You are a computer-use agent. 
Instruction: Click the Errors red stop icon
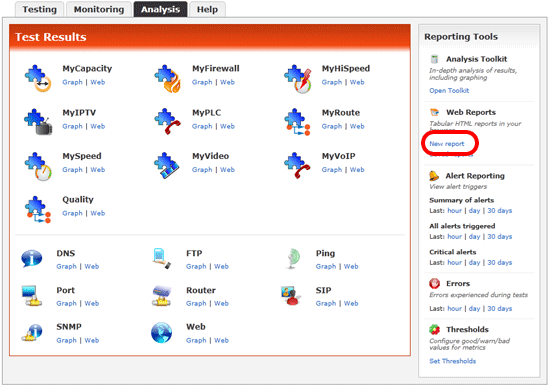[x=434, y=283]
